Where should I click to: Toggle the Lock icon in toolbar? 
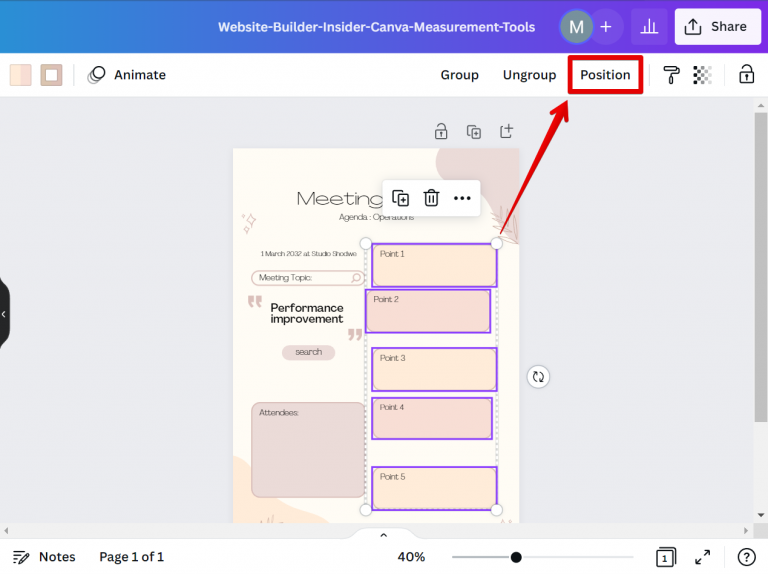coord(746,74)
